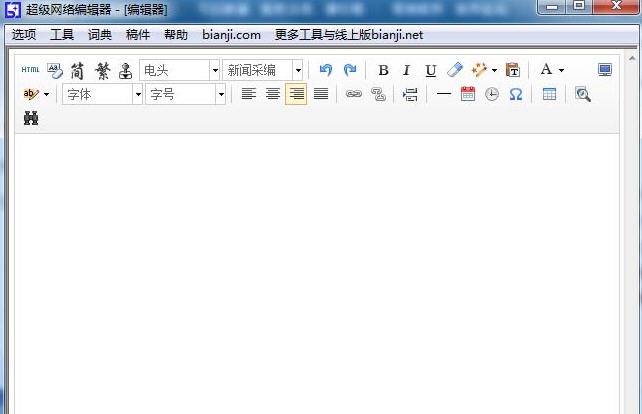The width and height of the screenshot is (642, 414).
Task: Toggle fullscreen monitor icon
Action: (605, 70)
